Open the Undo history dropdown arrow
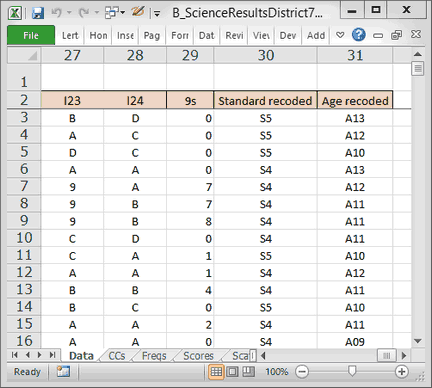 click(x=69, y=13)
